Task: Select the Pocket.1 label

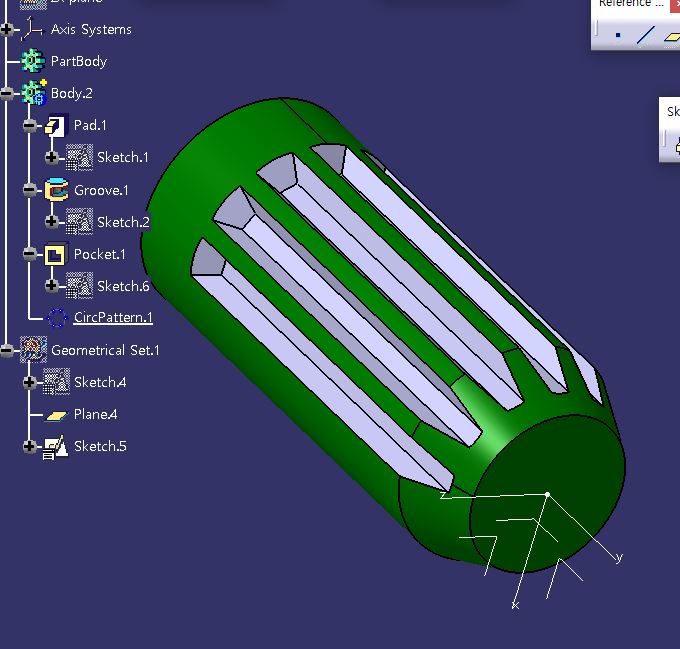Action: (x=100, y=254)
